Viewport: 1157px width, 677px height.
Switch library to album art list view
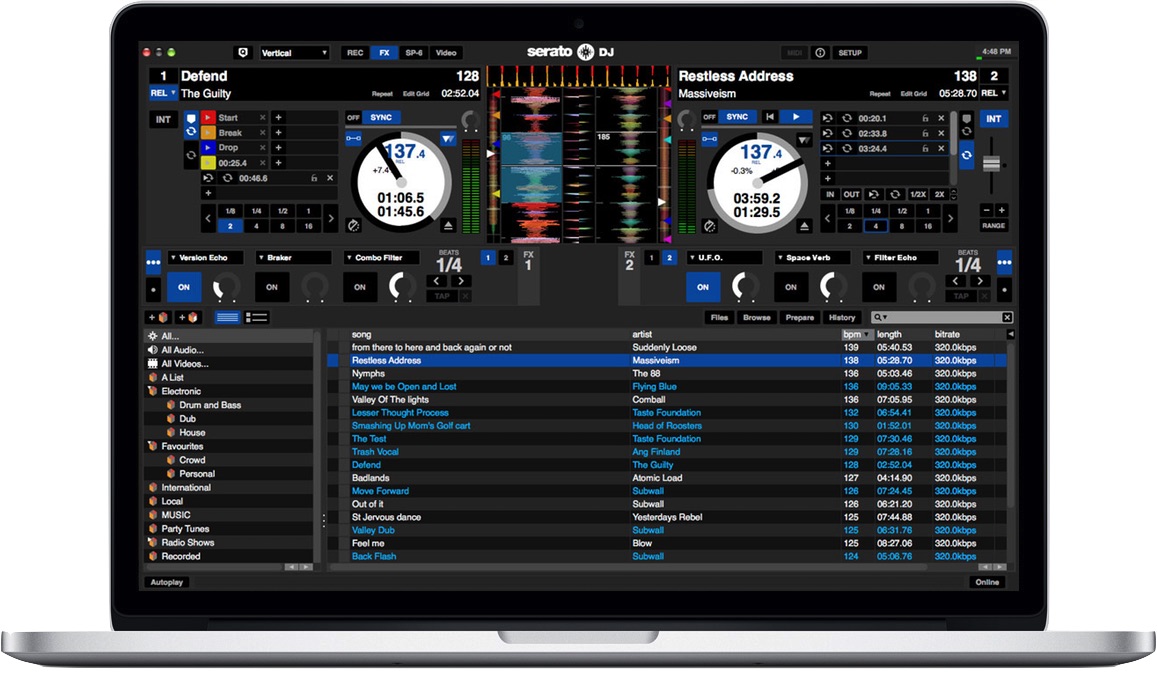pos(257,317)
